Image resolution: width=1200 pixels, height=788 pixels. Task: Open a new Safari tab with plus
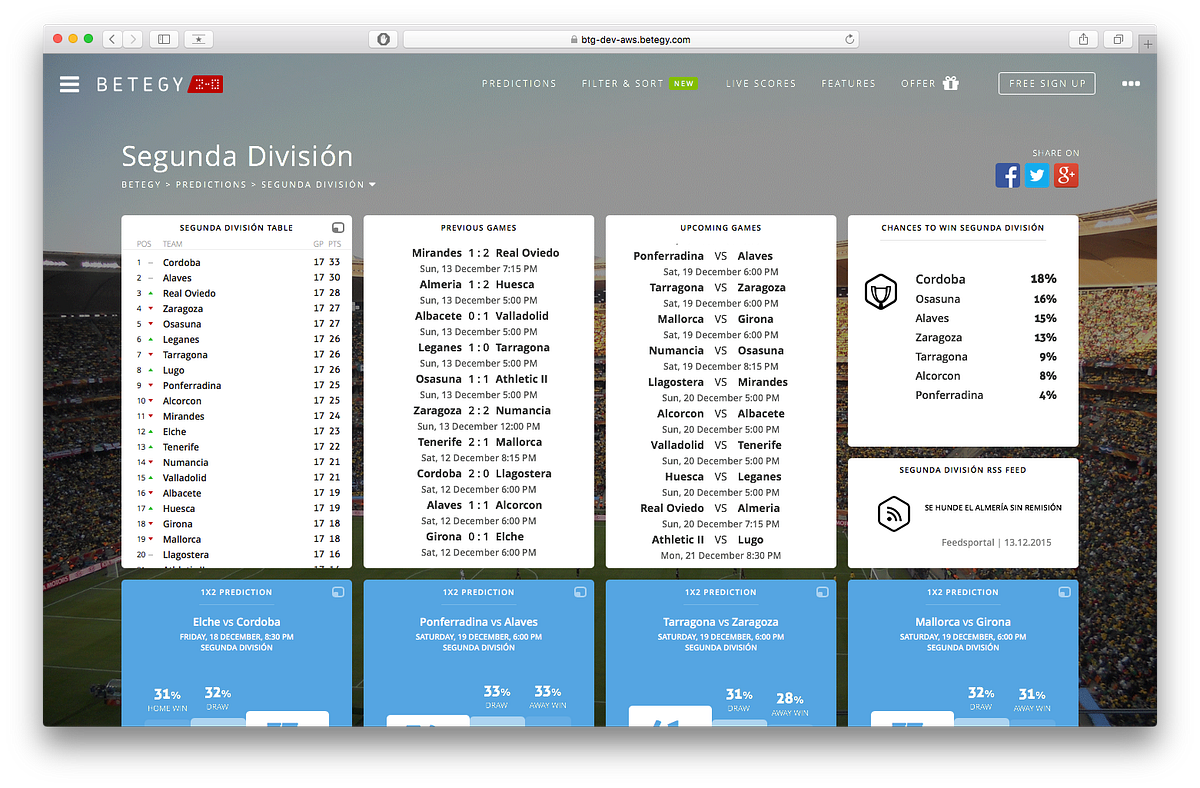tap(1148, 44)
